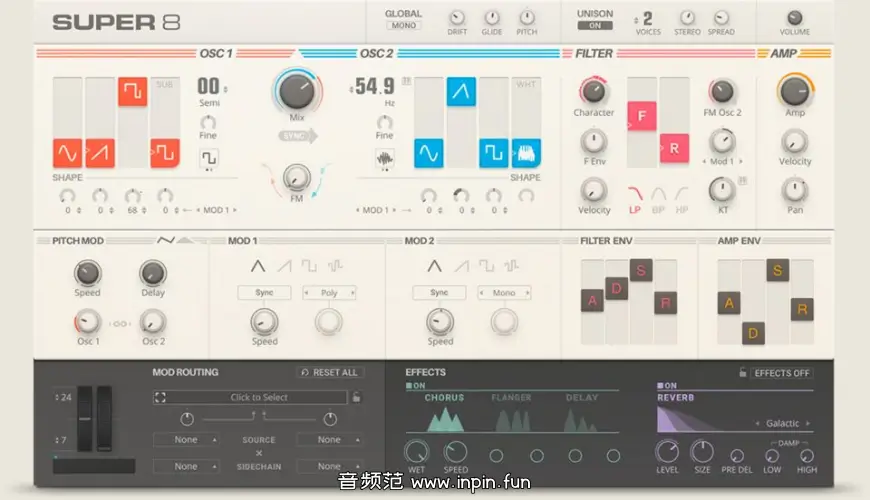Screen dimensions: 870x500
Task: Click the lock icon beside EFFECTS OFF
Action: (741, 373)
